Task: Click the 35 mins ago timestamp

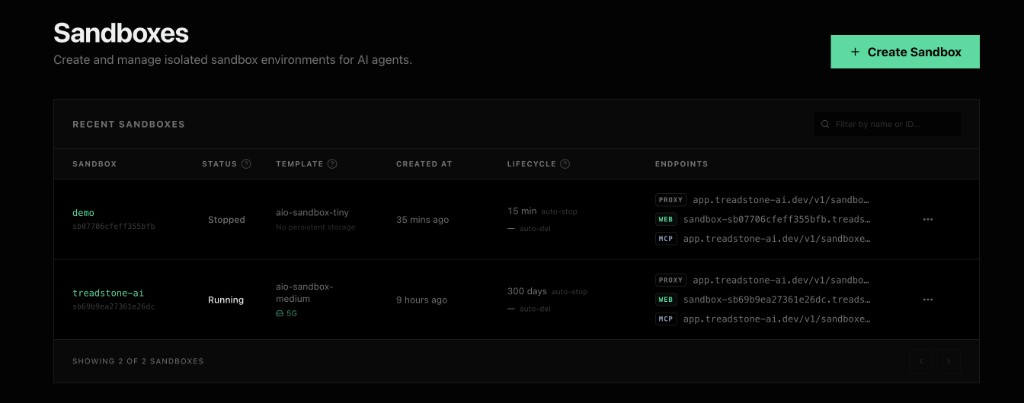Action: coord(423,220)
